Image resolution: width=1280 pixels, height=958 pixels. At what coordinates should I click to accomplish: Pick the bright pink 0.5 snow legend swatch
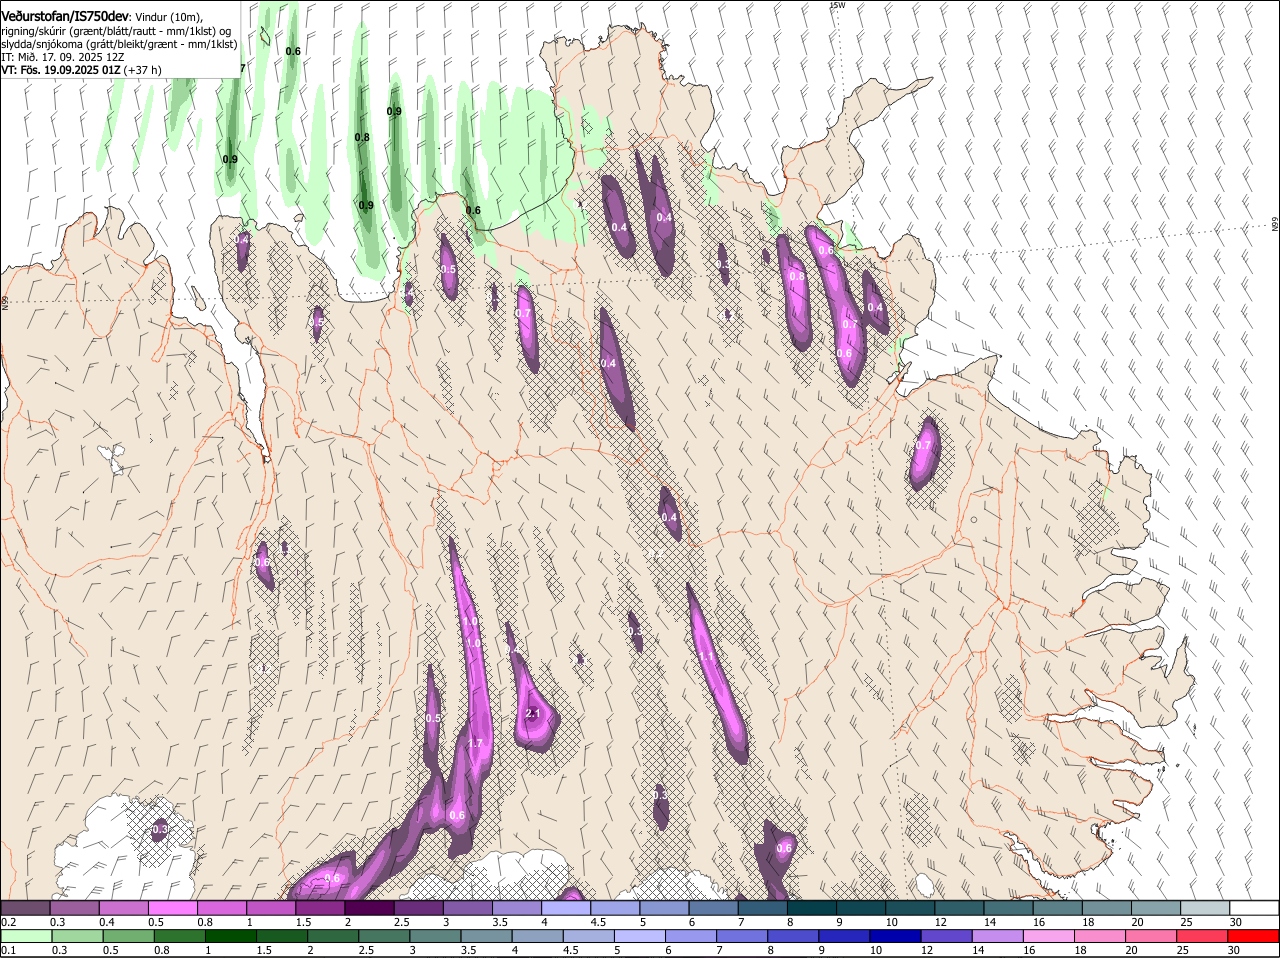172,907
